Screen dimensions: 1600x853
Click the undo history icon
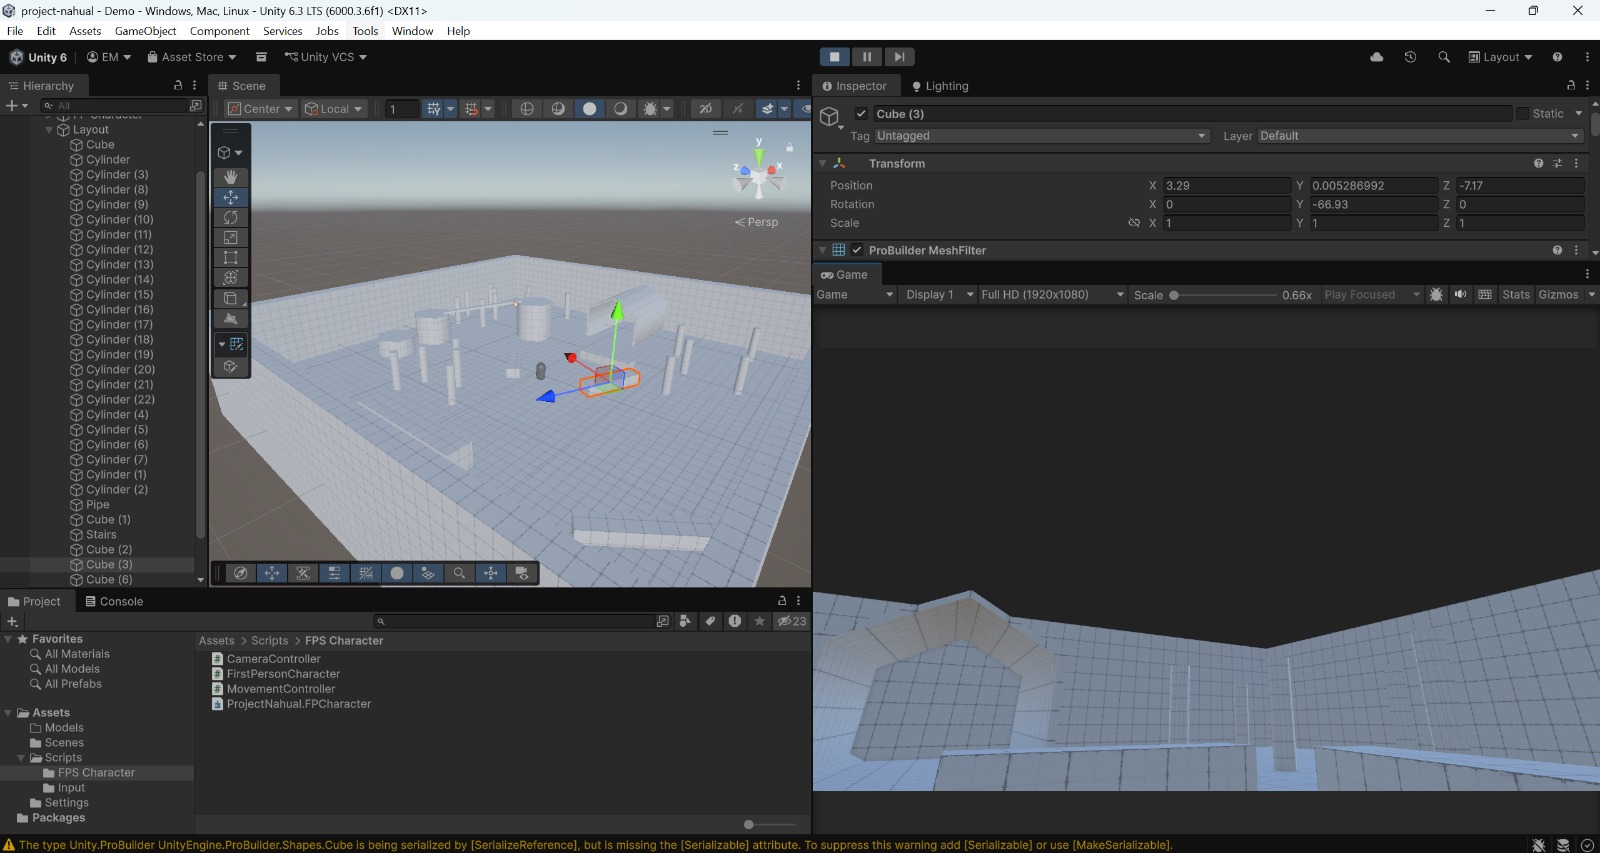(x=1410, y=57)
